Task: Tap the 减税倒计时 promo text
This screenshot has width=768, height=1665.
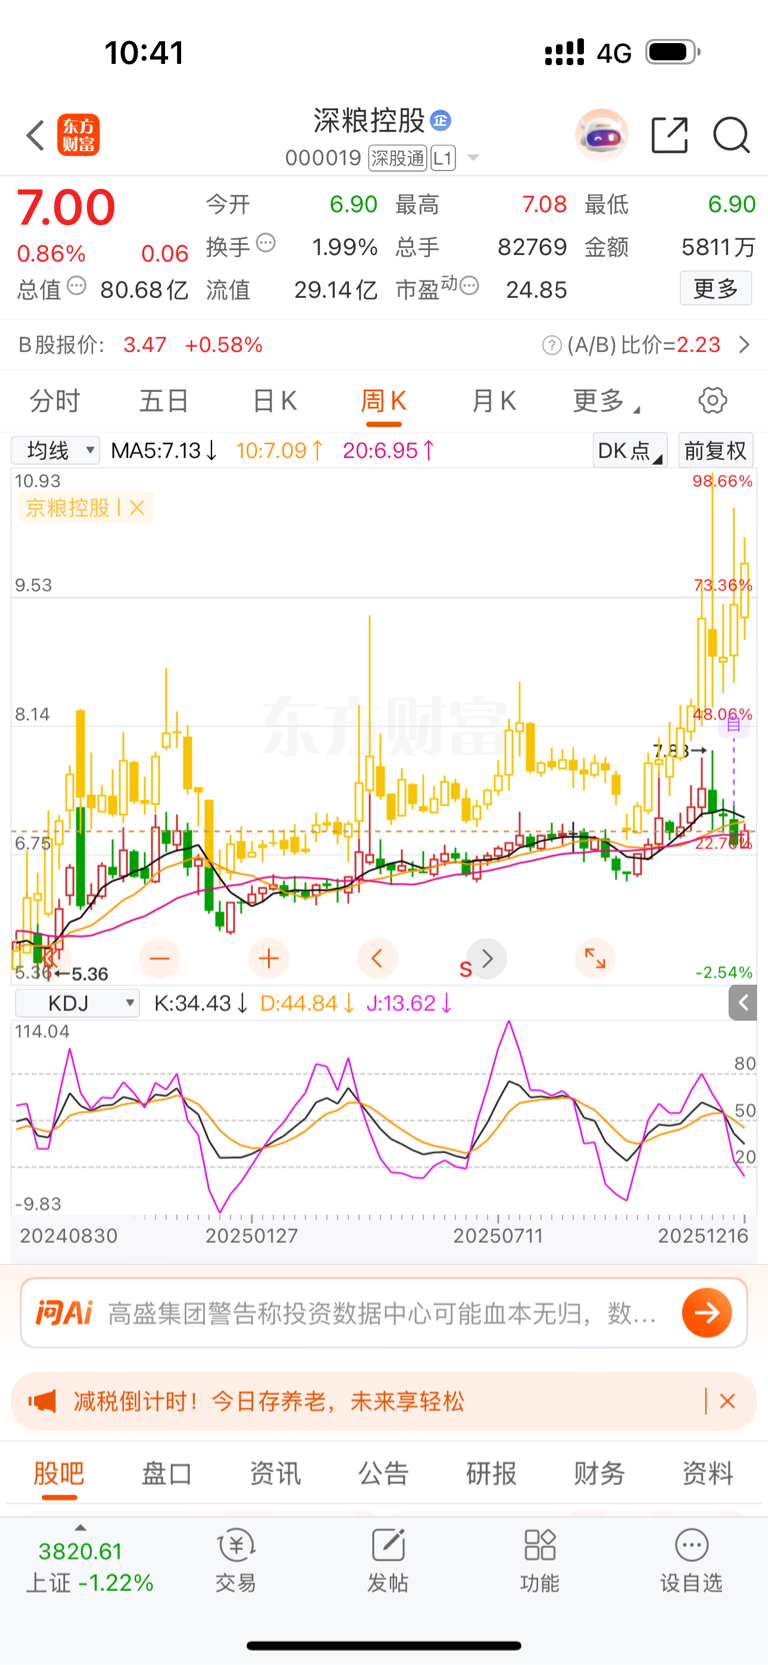Action: 269,1401
